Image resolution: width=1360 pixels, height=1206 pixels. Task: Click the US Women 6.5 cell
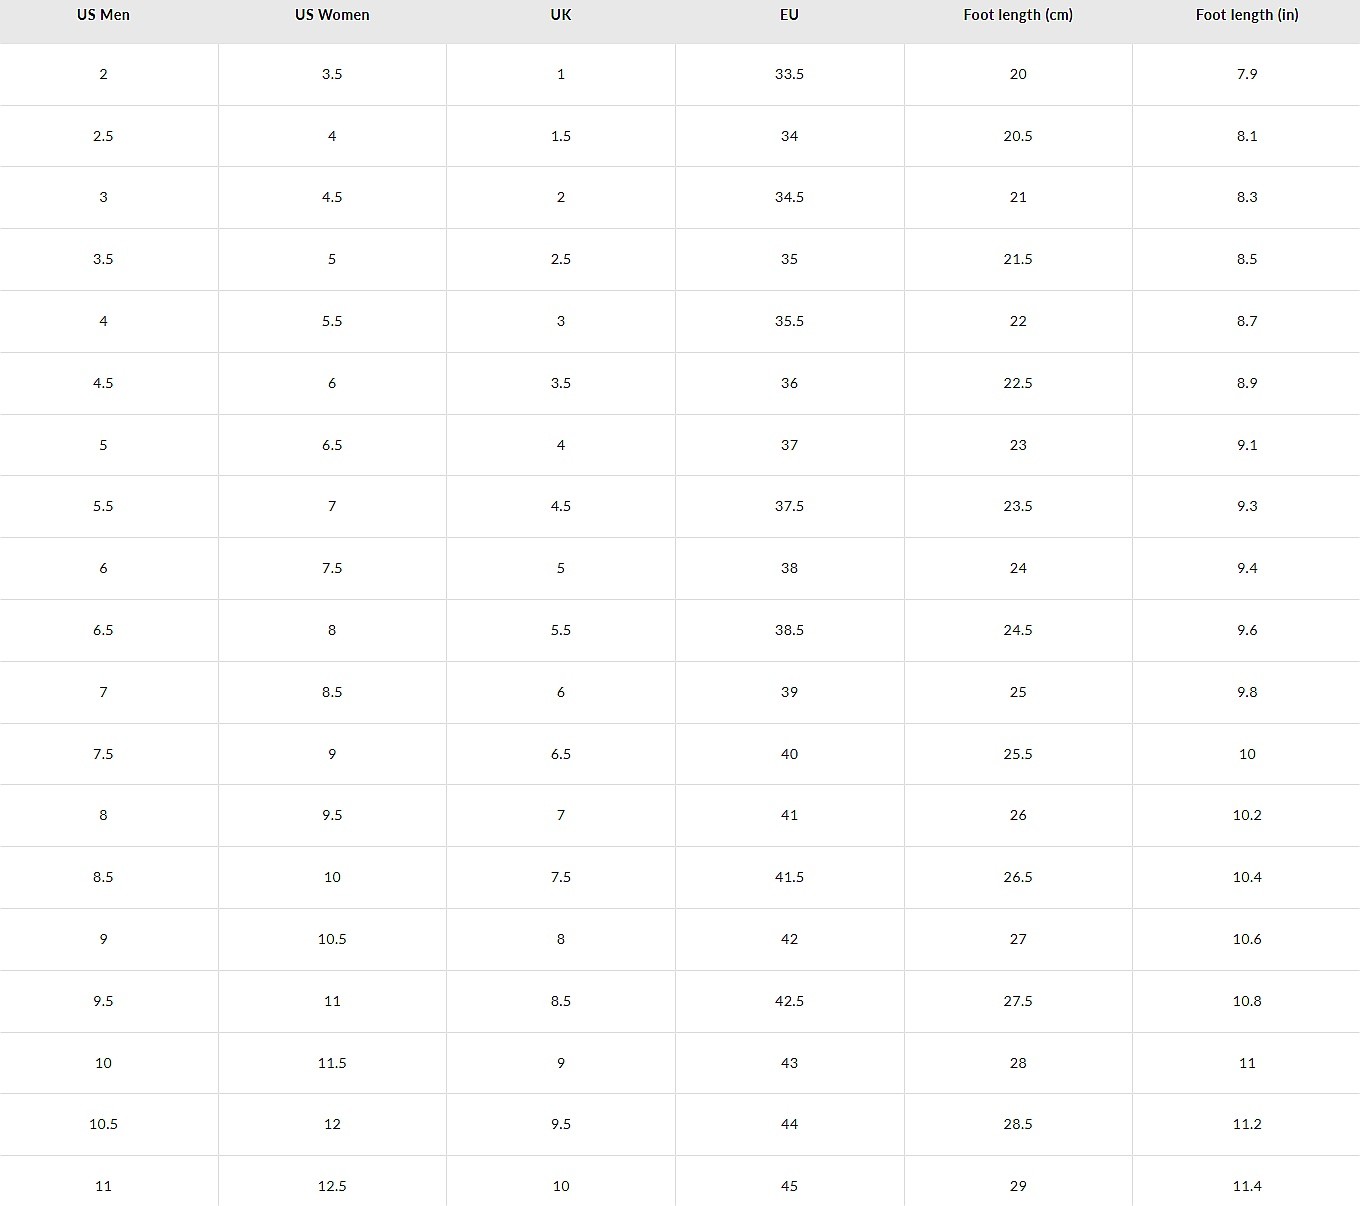pos(332,445)
